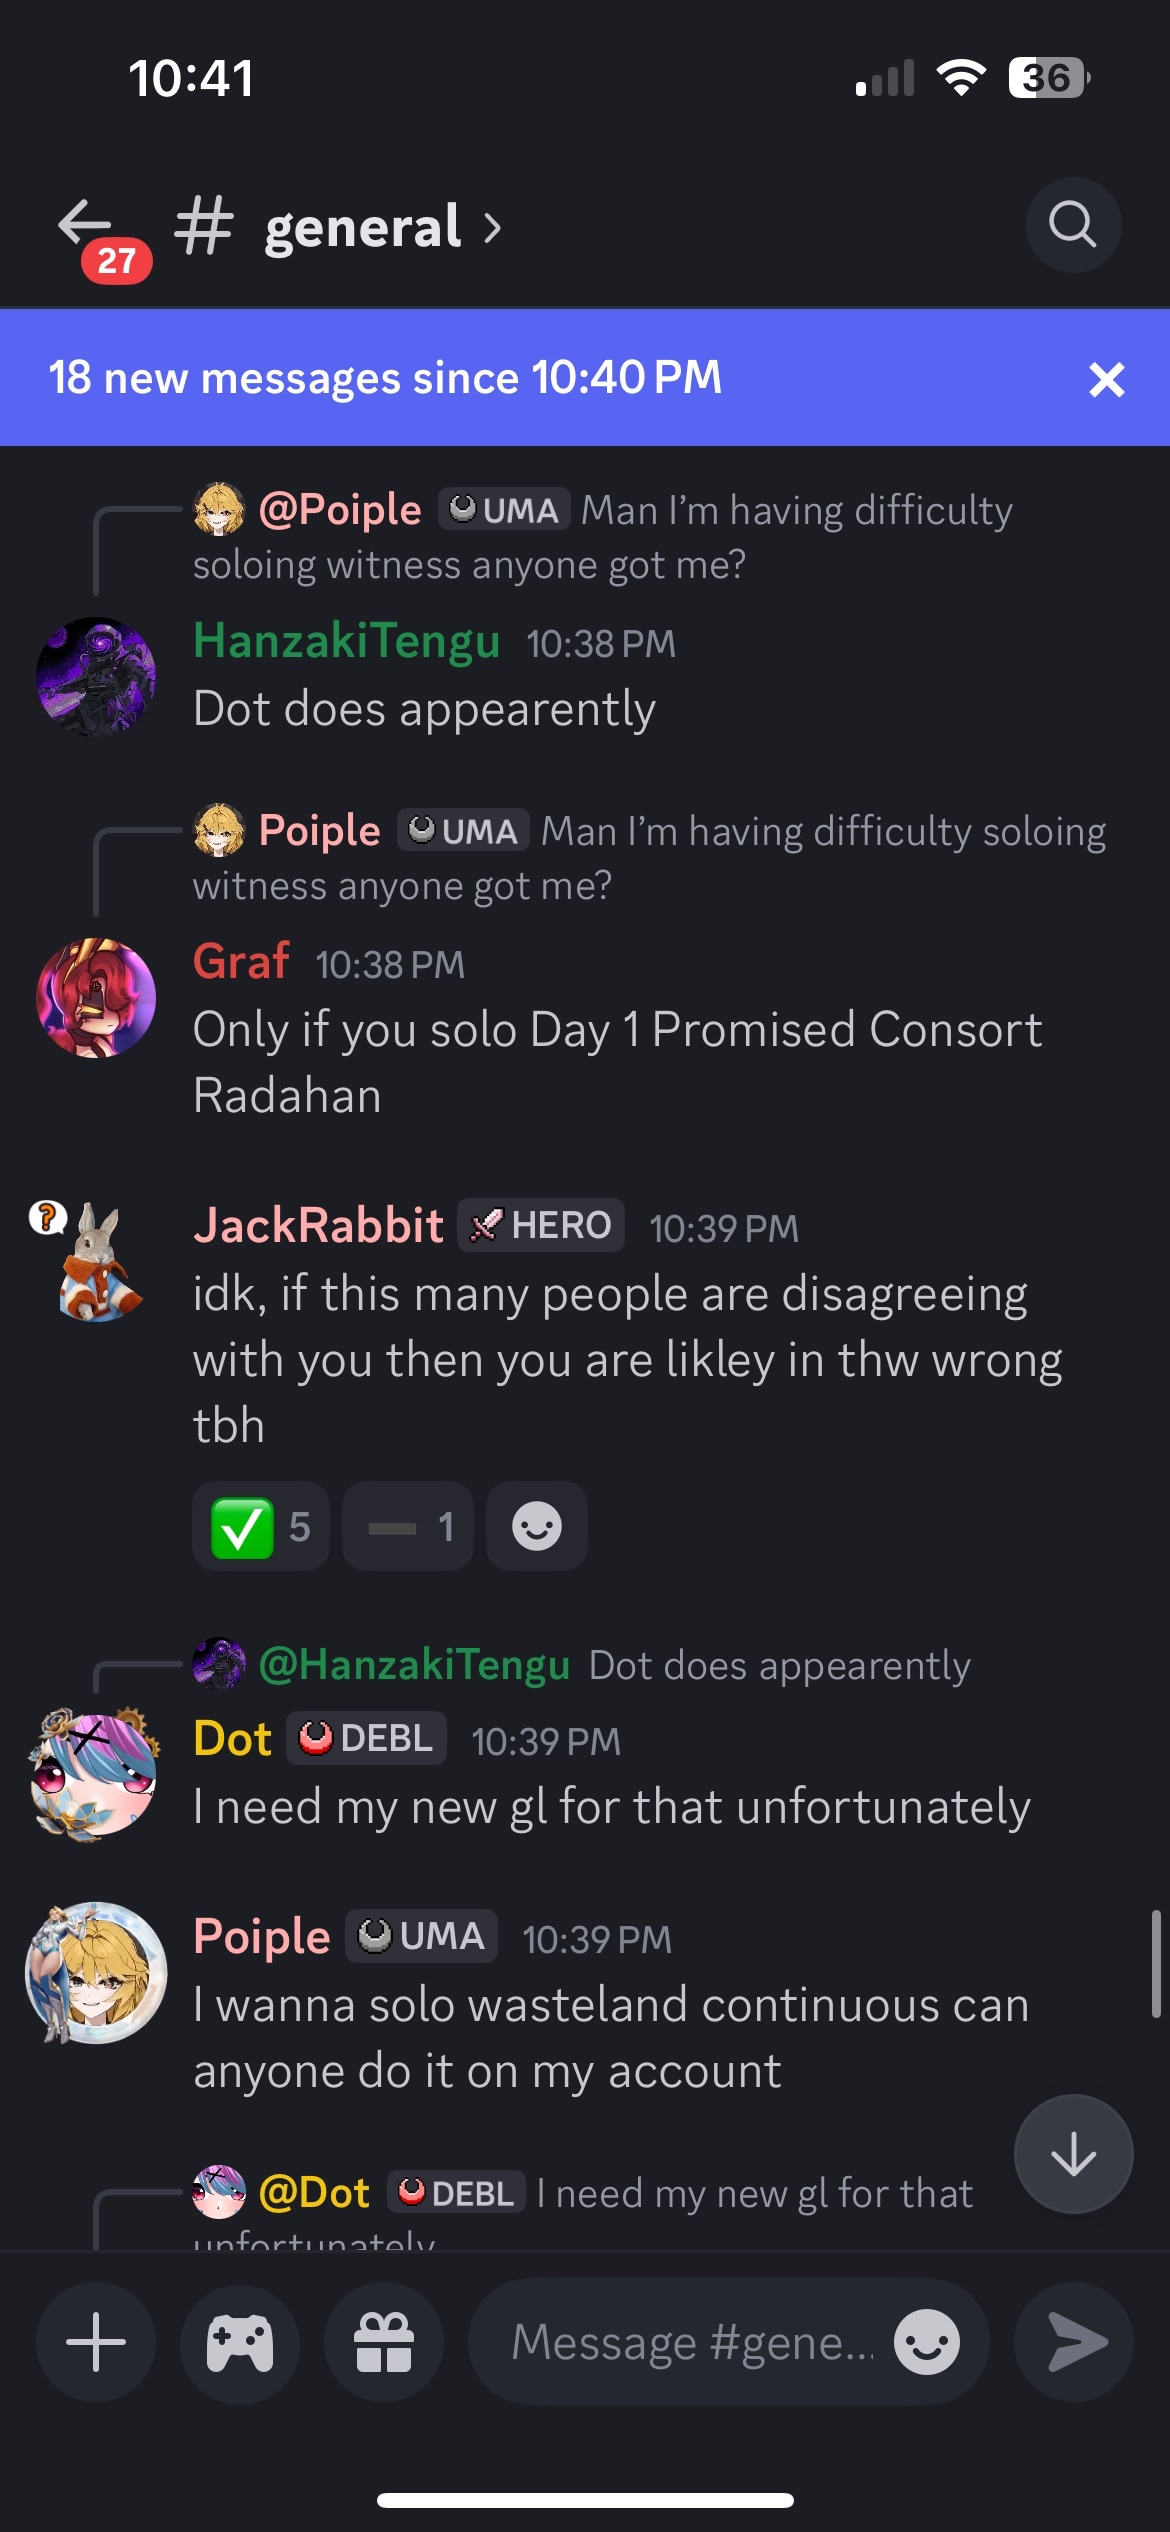Open the game controller activities icon
This screenshot has height=2532, width=1170.
point(240,2342)
